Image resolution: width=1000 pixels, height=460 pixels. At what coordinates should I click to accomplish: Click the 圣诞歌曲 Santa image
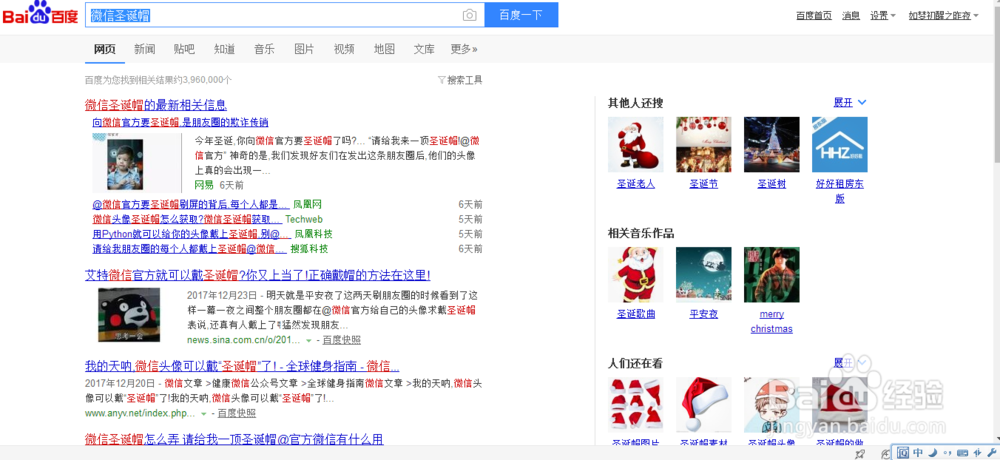coord(635,274)
